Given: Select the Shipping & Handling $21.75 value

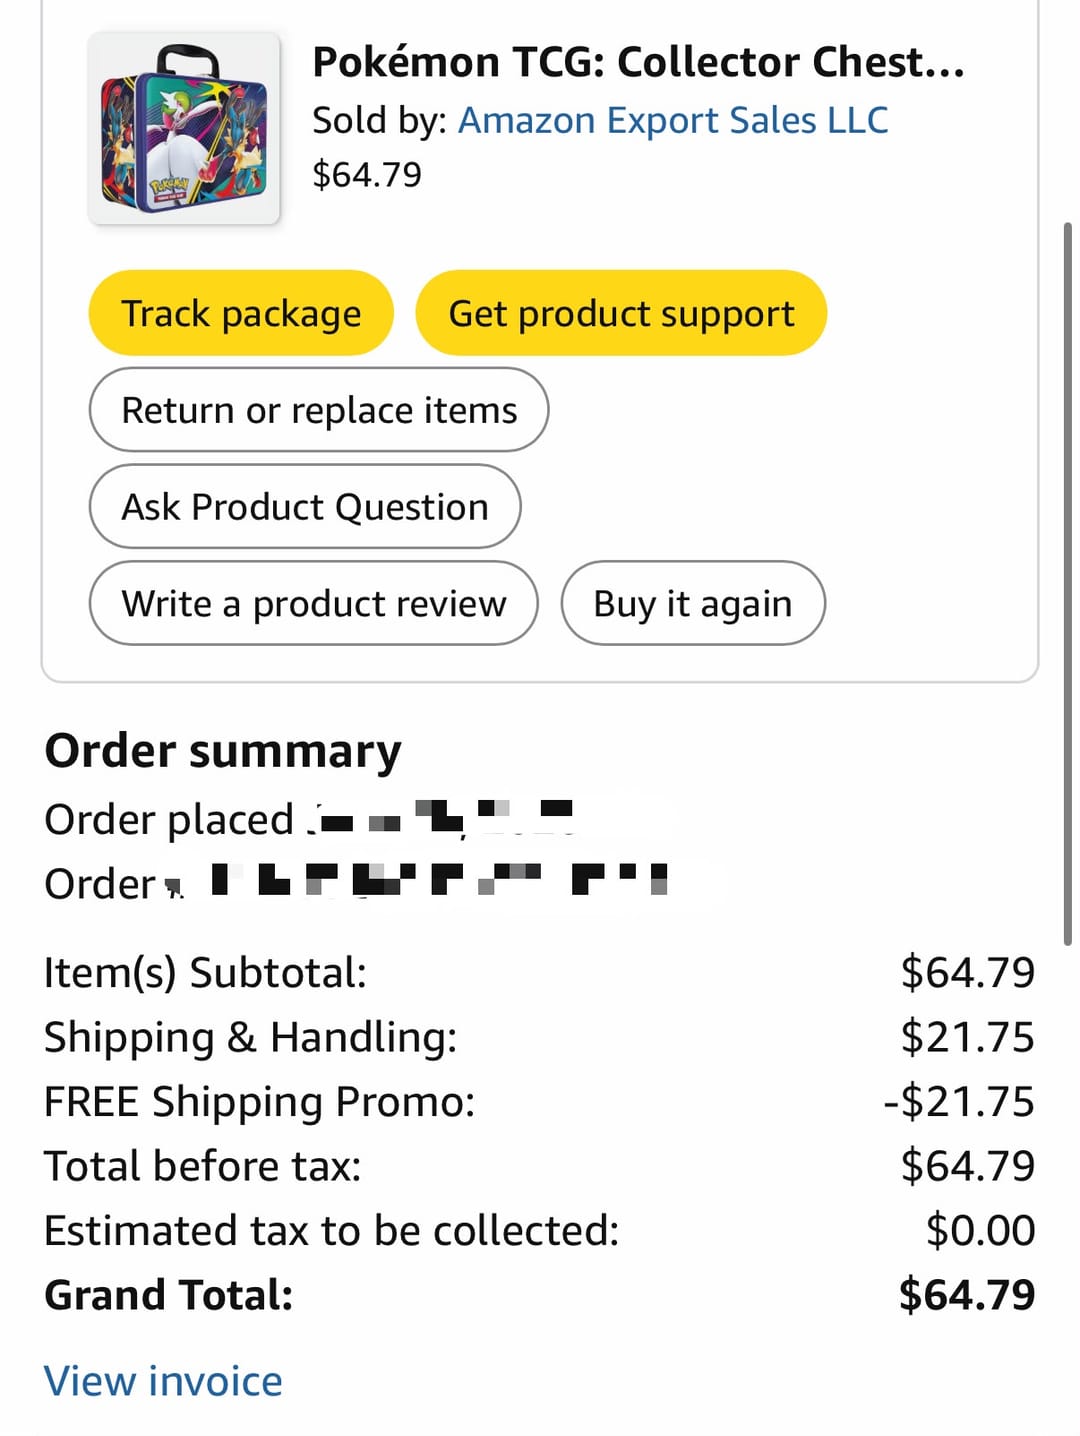Looking at the screenshot, I should point(967,1037).
